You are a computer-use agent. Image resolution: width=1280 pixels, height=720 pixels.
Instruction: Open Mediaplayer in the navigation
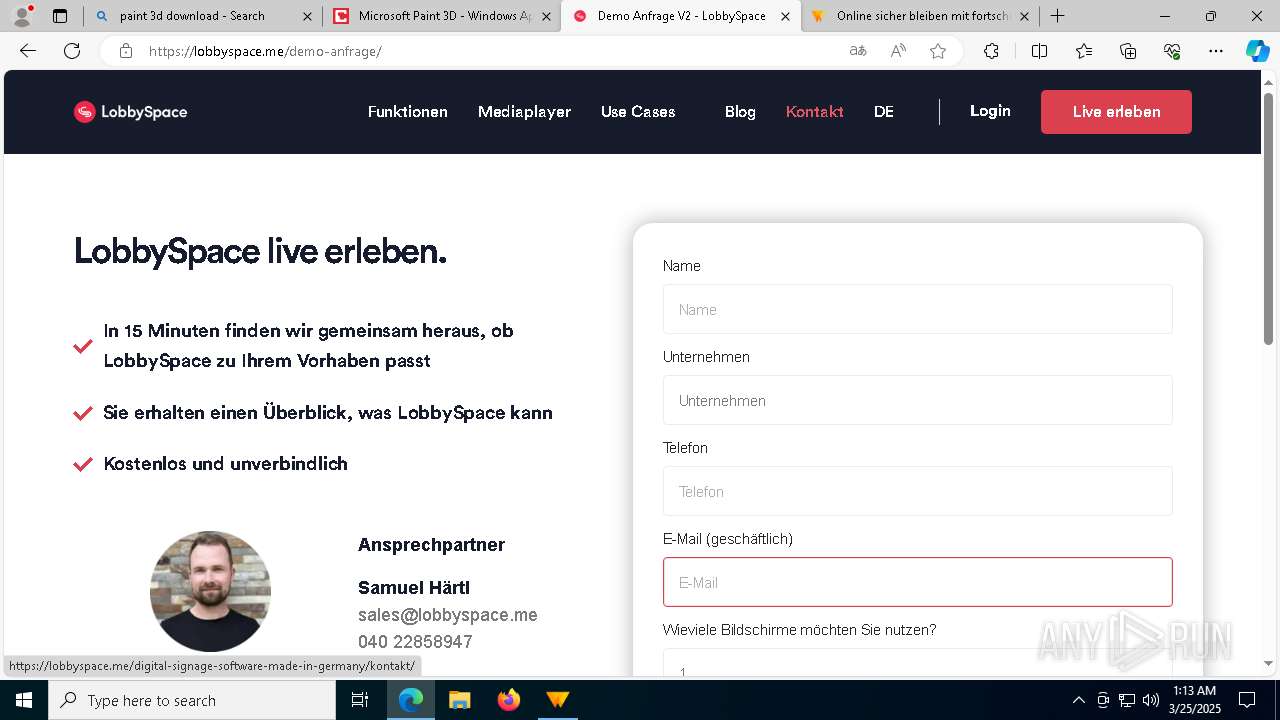pyautogui.click(x=524, y=112)
